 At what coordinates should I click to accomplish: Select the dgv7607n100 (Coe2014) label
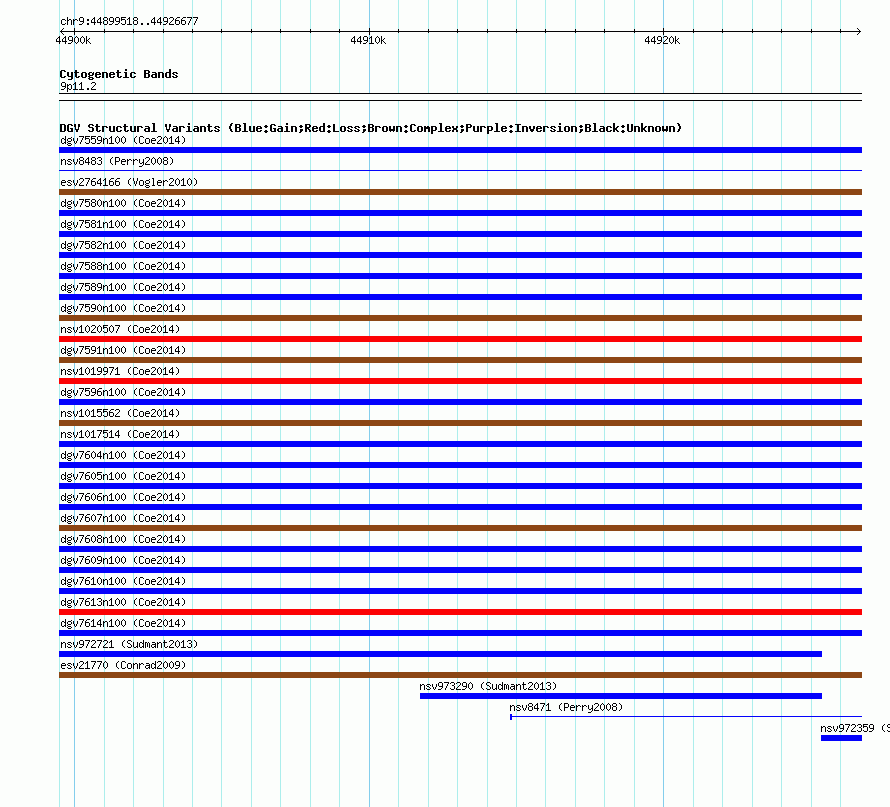tap(123, 518)
